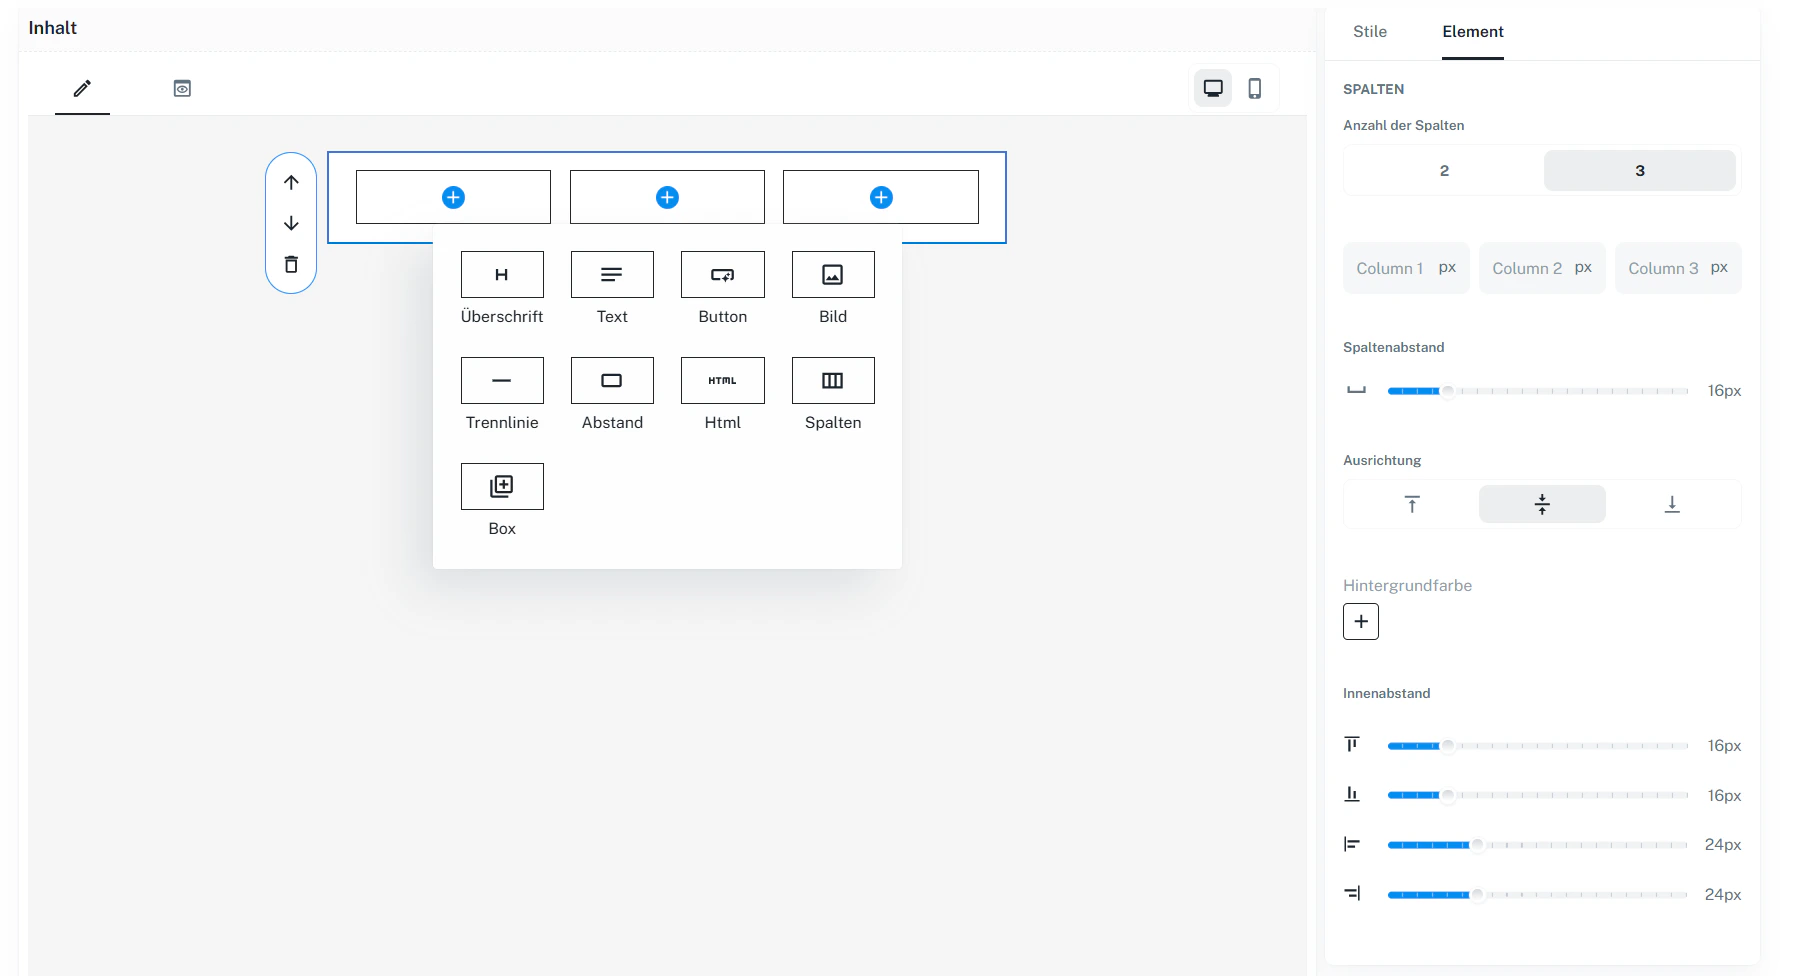Add content to middle column plus
The image size is (1797, 976).
(x=667, y=197)
